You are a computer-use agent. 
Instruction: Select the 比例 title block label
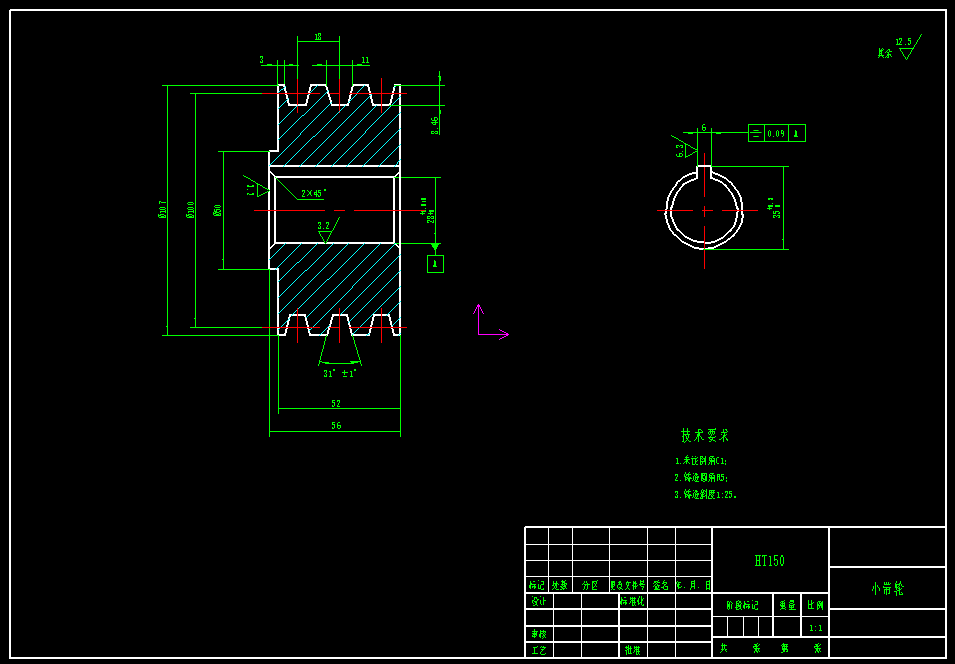point(816,606)
